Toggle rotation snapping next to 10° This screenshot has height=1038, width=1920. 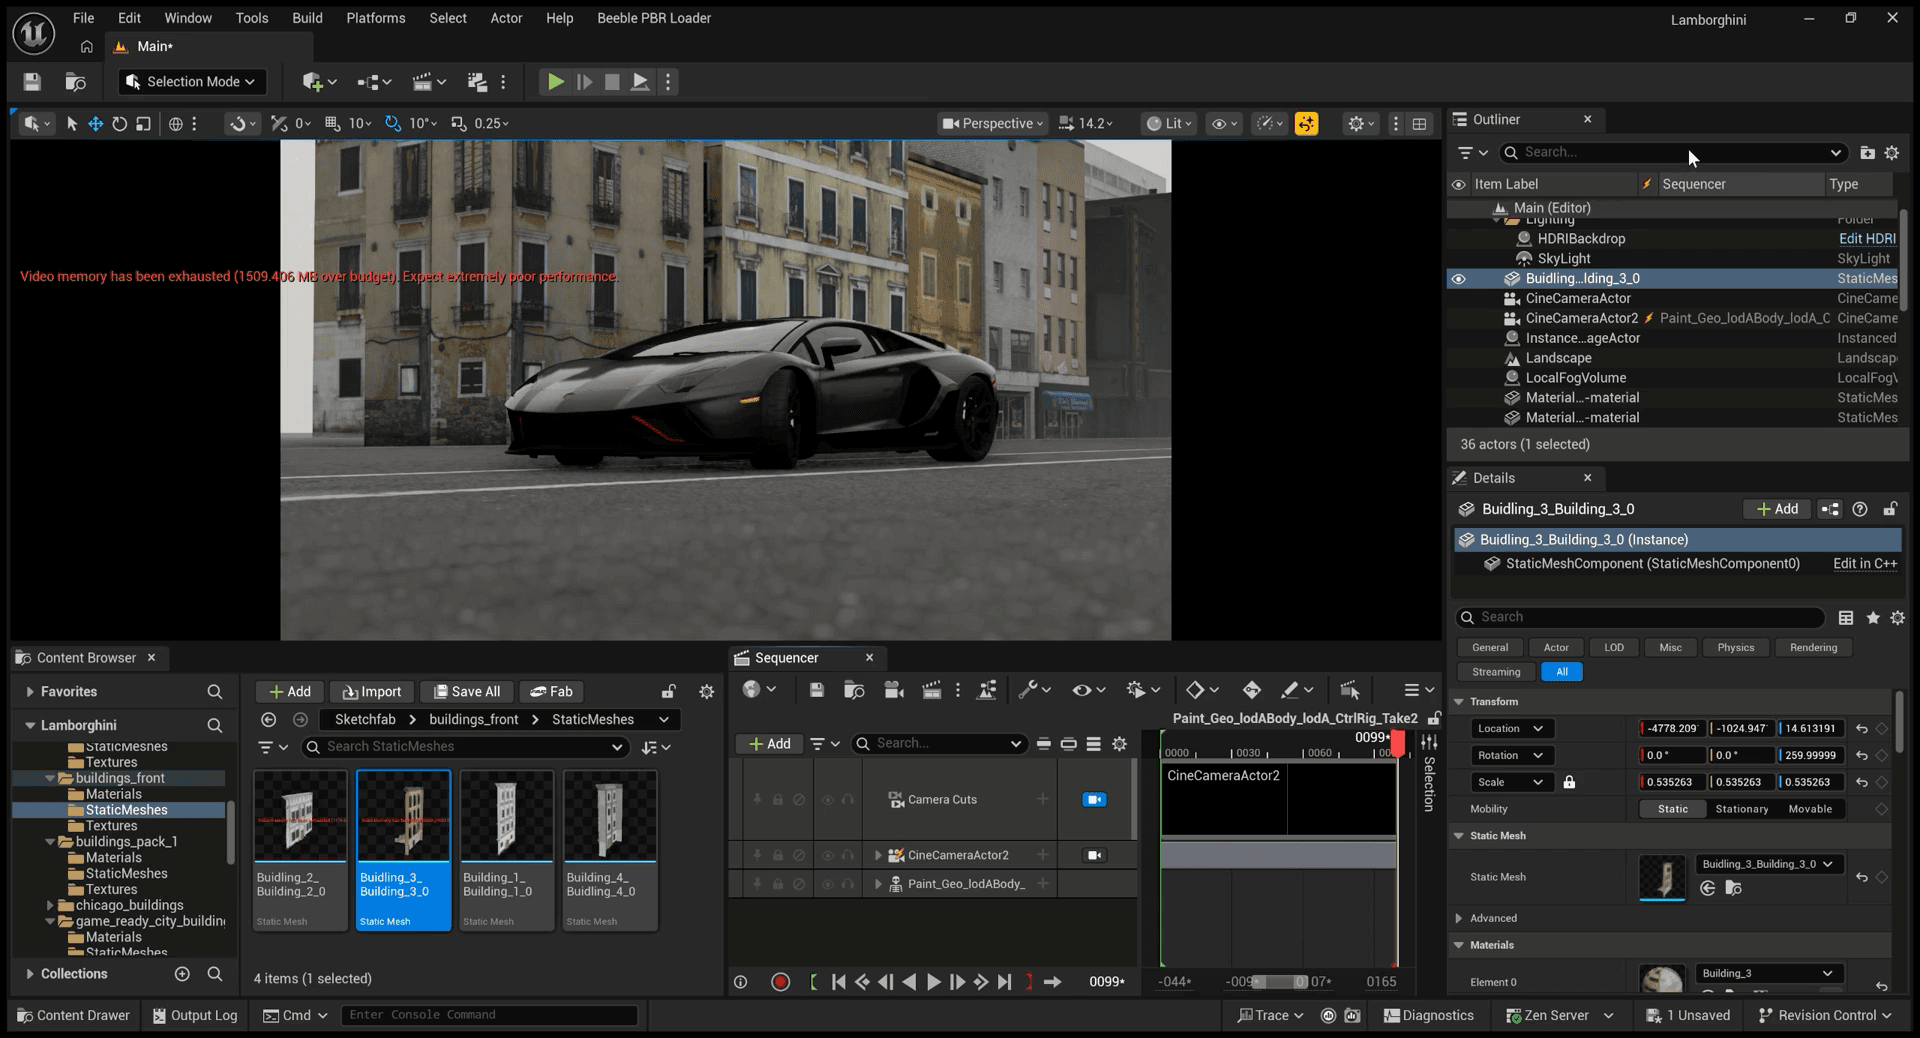pyautogui.click(x=393, y=124)
